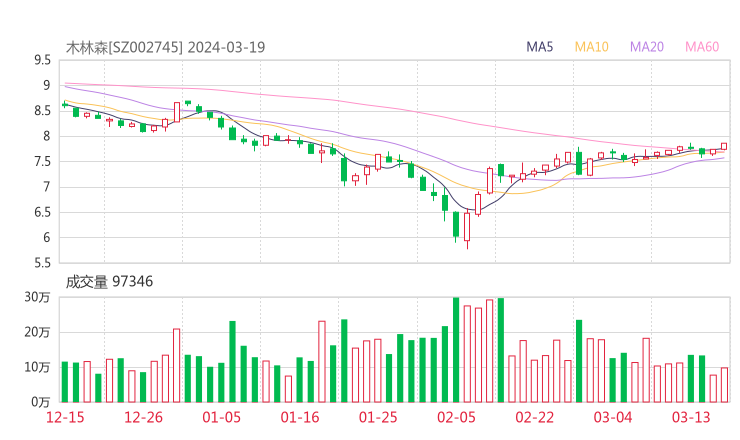Click the 10万 volume axis label
This screenshot has width=740, height=440.
(37, 367)
